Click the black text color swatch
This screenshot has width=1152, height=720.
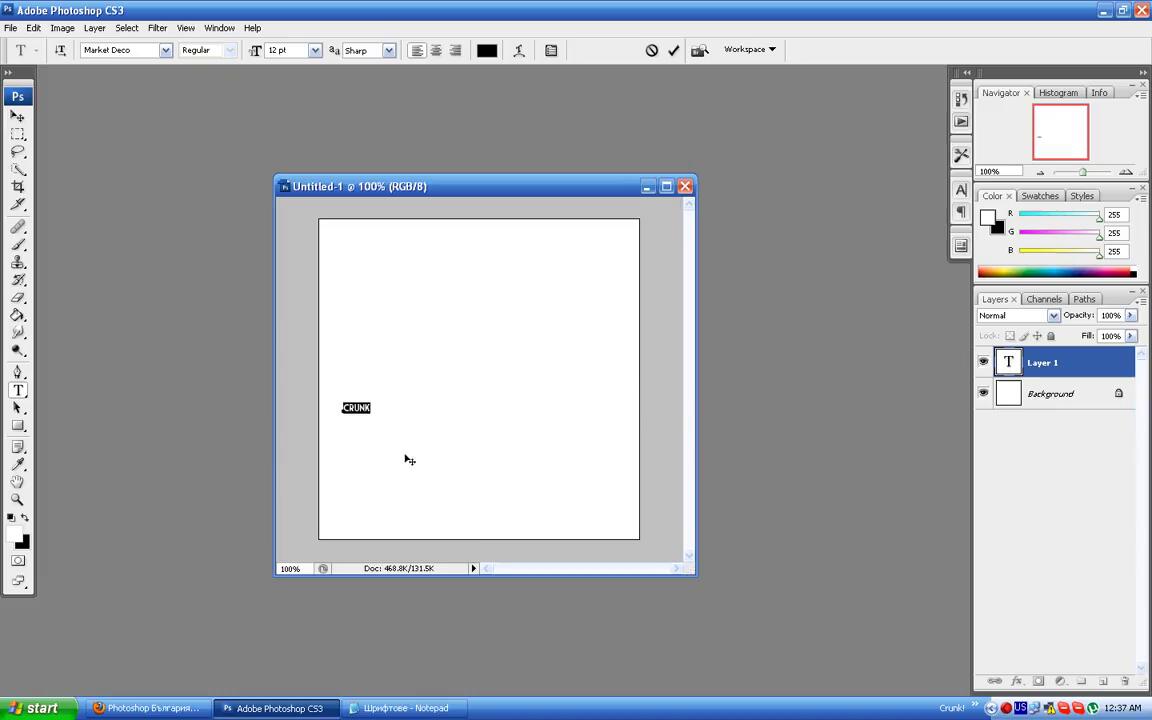(x=487, y=50)
